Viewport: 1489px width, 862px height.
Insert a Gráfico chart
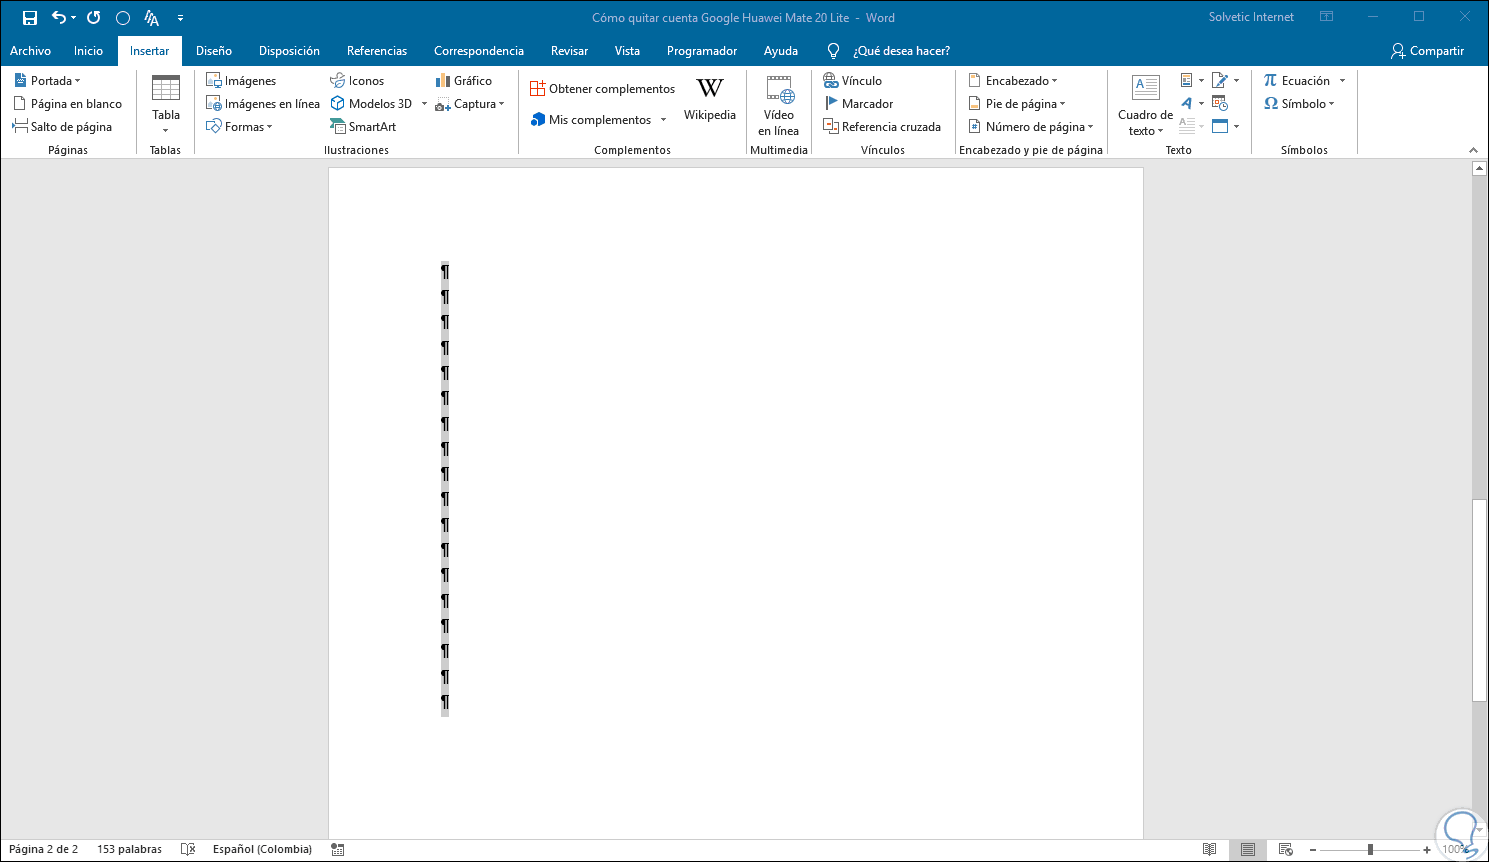464,81
